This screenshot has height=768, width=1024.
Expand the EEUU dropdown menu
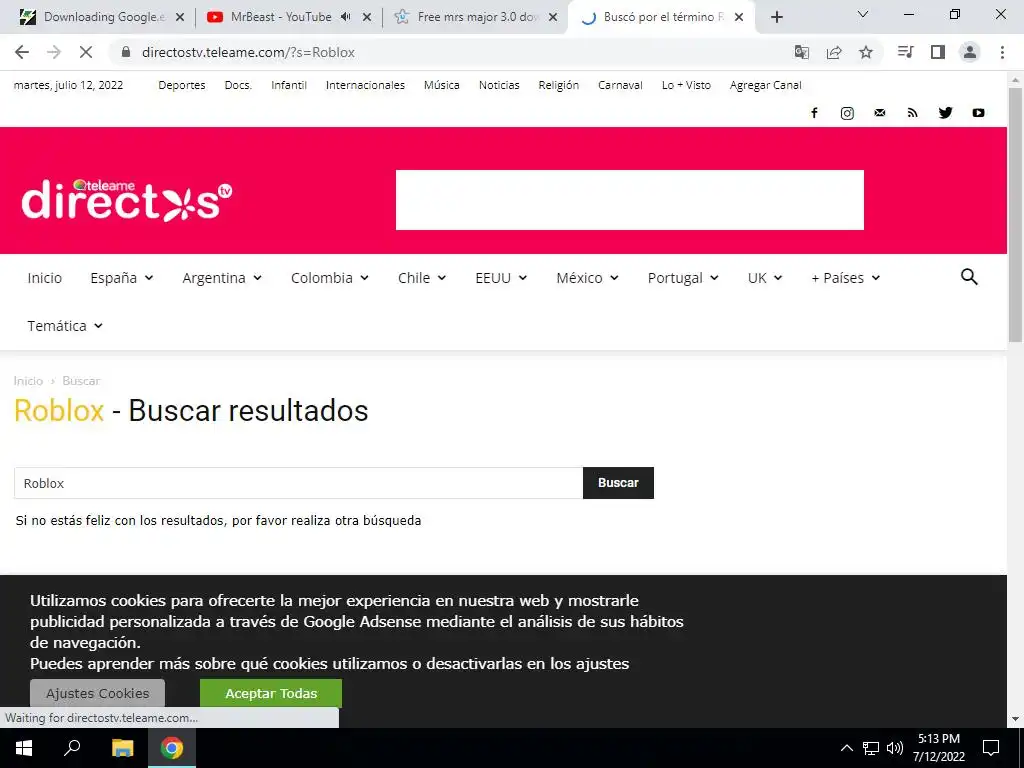(501, 278)
